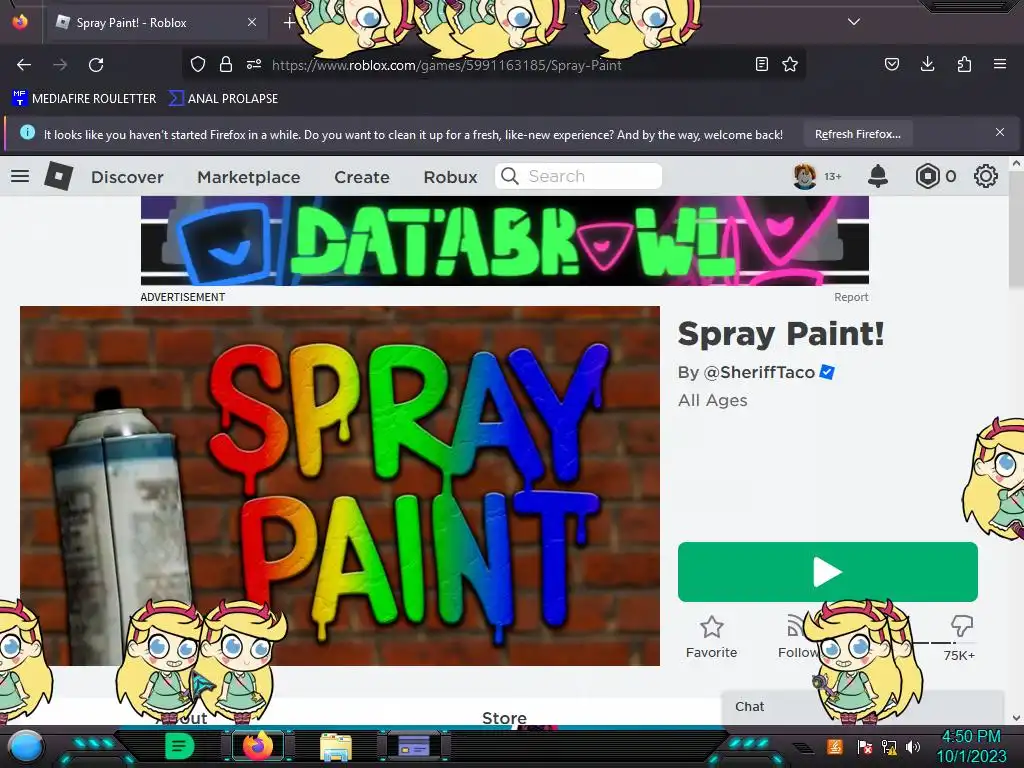Click the Roblox logo home icon
This screenshot has width=1024, height=768.
pos(59,176)
